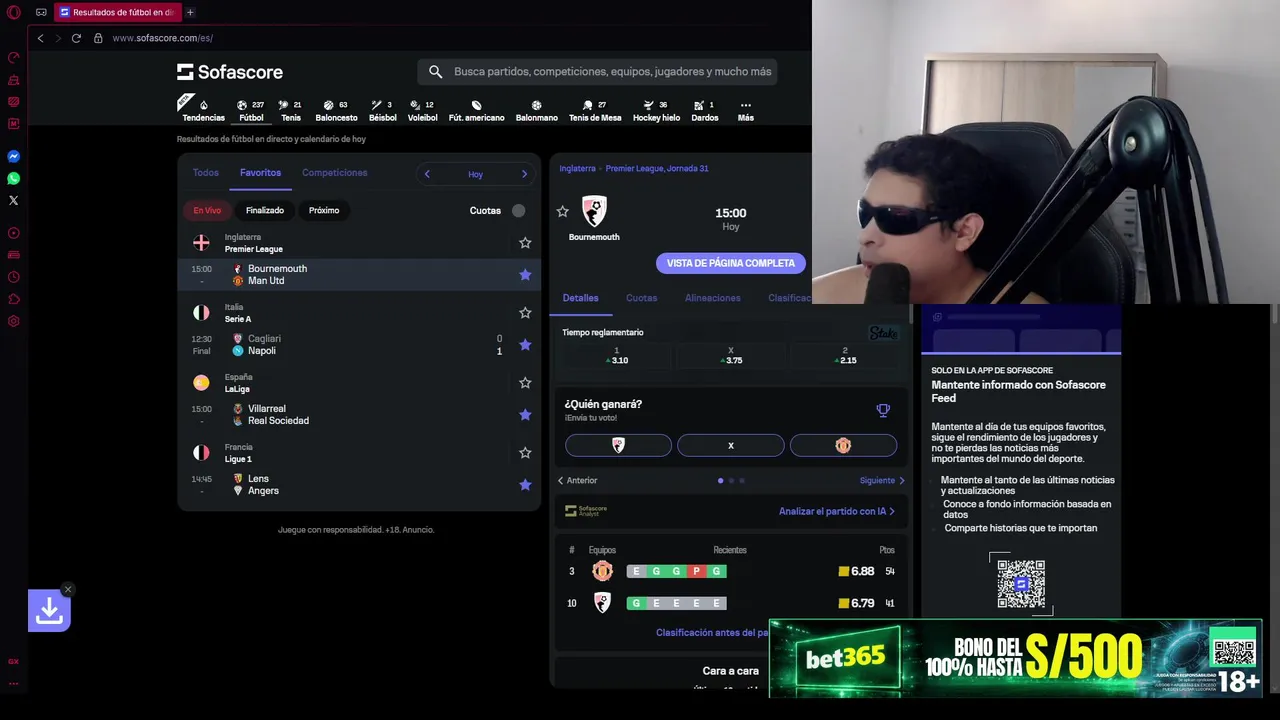This screenshot has height=720, width=1280.
Task: Click the search matches input field
Action: coord(598,72)
